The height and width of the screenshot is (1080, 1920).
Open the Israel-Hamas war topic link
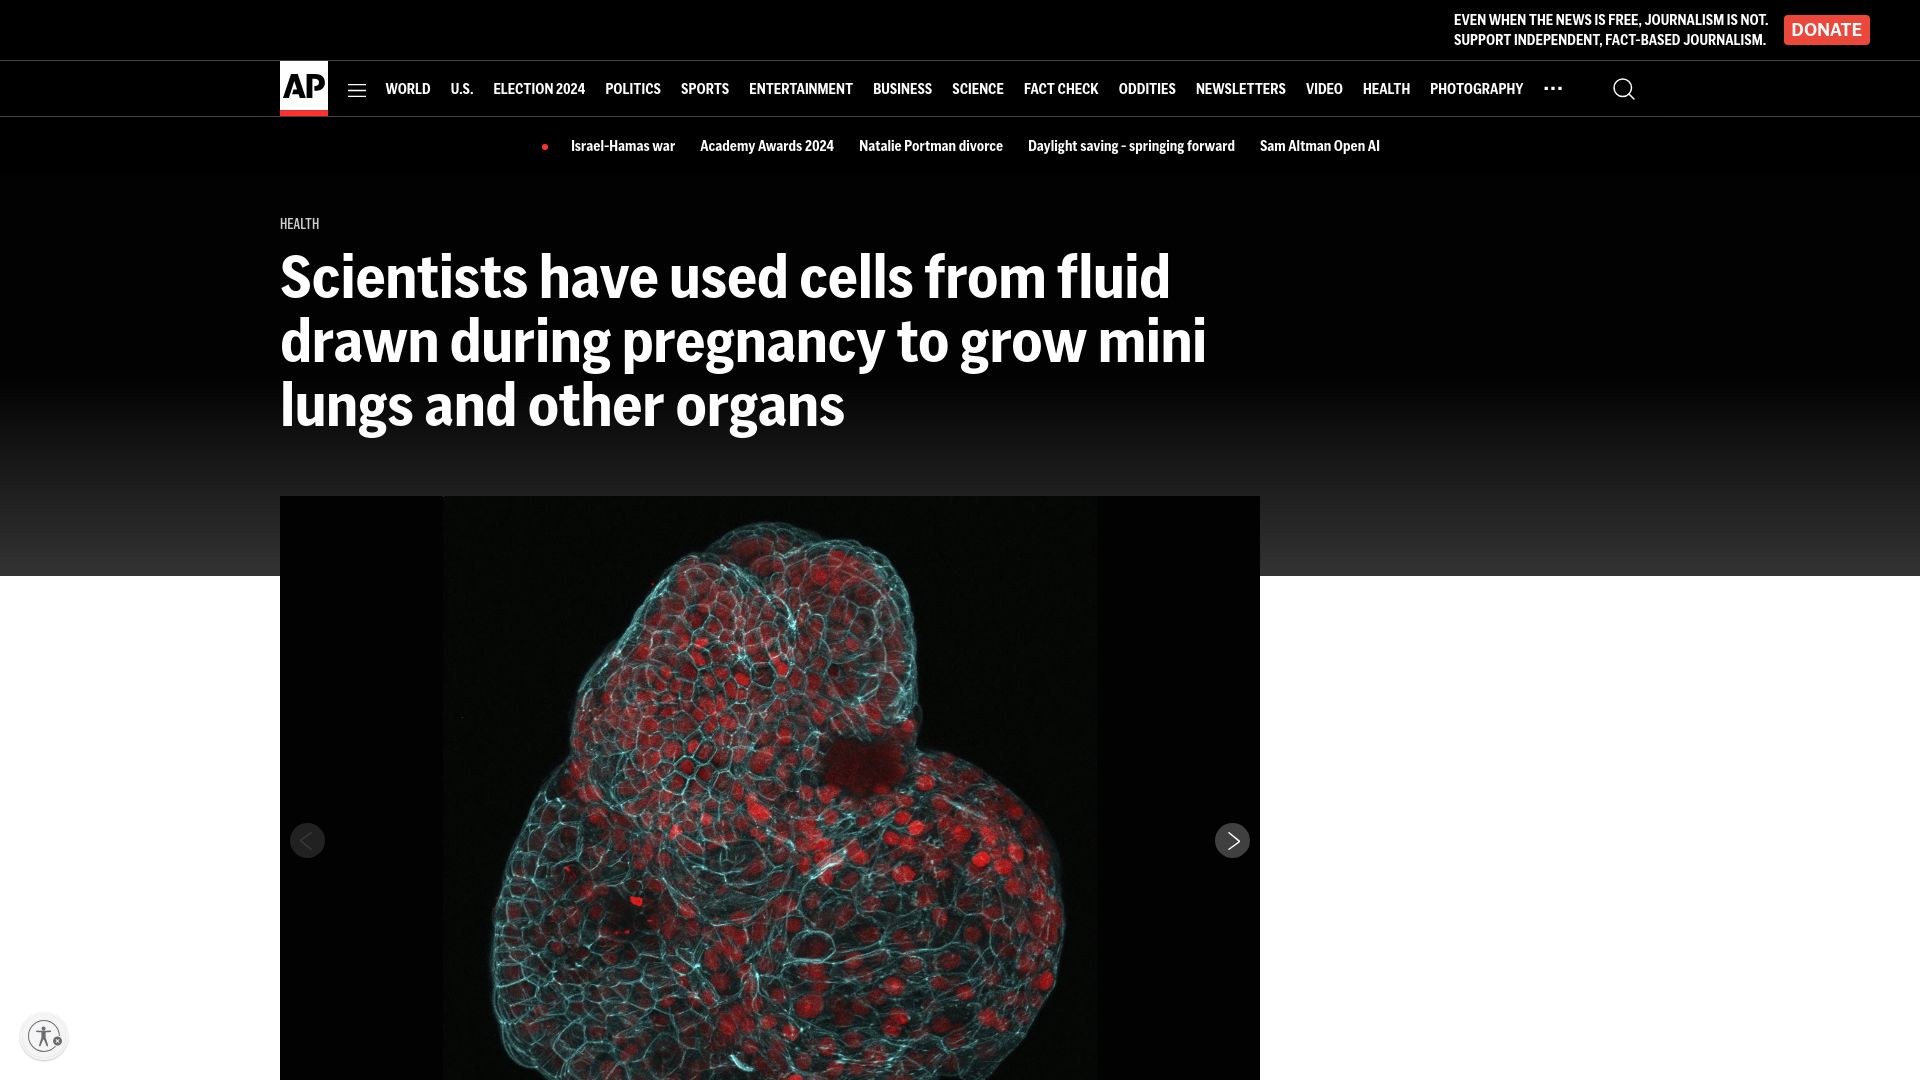[623, 146]
